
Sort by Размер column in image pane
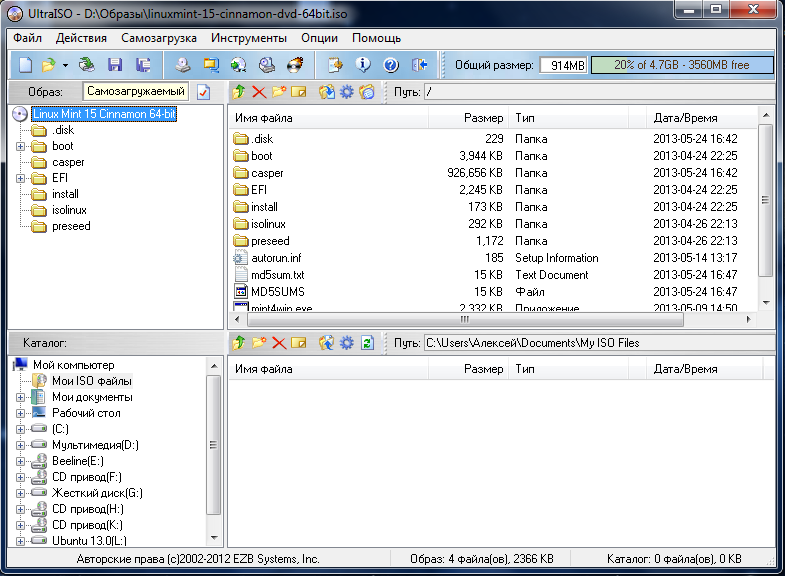pyautogui.click(x=468, y=118)
